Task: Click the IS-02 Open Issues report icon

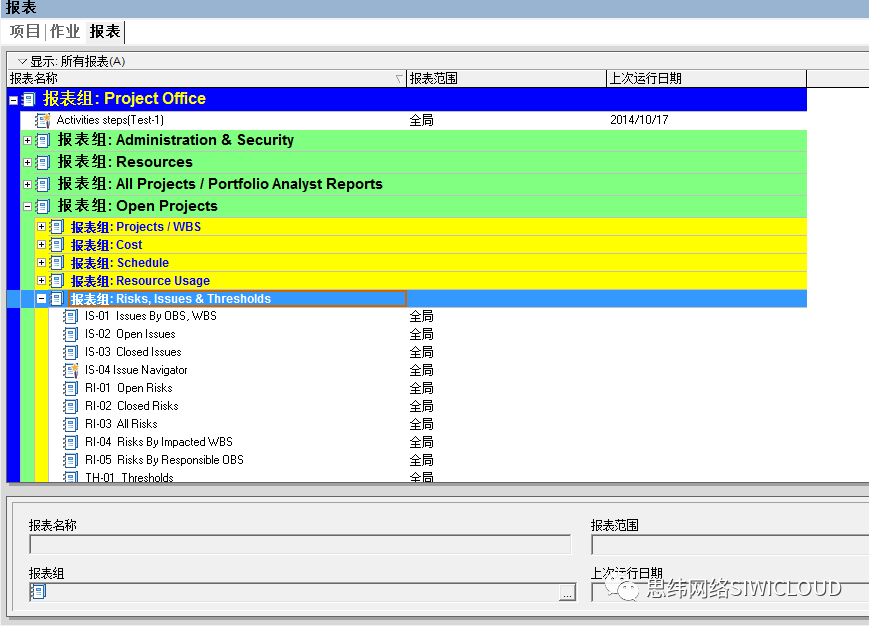Action: tap(70, 334)
